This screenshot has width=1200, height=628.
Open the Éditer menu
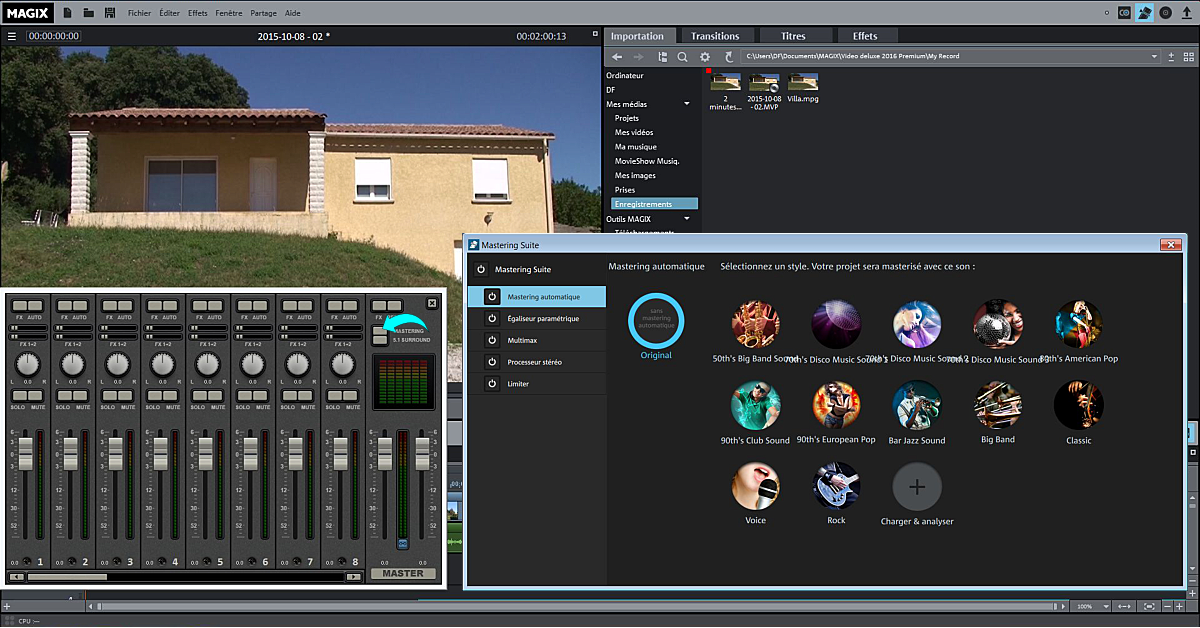(x=170, y=14)
